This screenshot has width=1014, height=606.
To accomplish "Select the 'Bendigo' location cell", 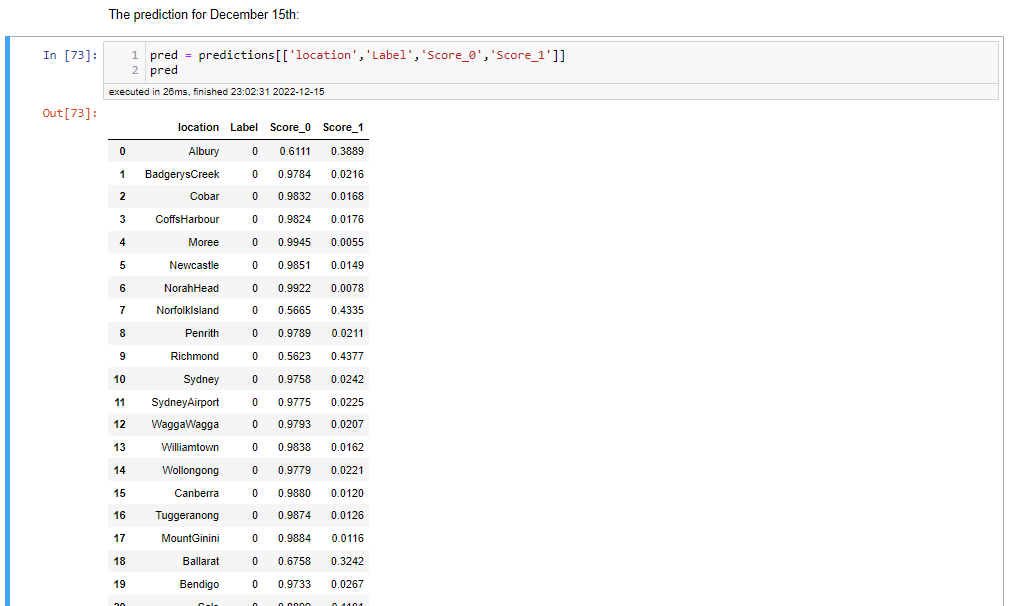I will 199,585.
